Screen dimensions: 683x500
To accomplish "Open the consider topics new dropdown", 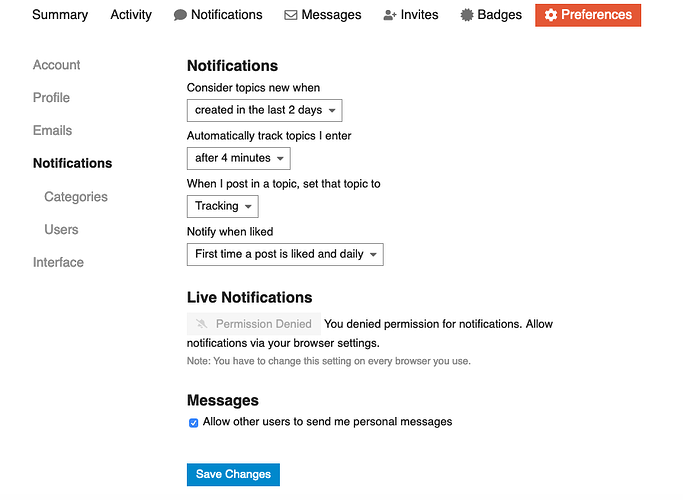I will tap(265, 110).
